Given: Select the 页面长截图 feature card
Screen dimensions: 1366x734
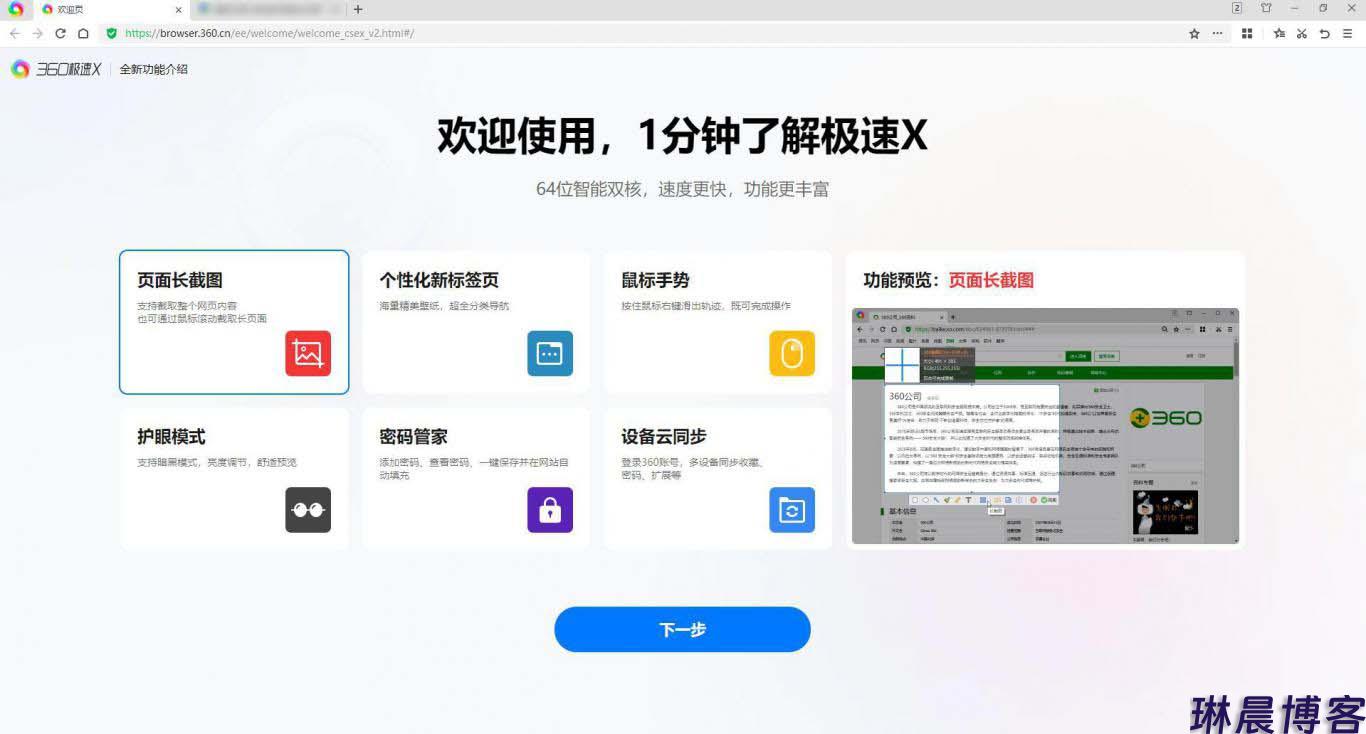Looking at the screenshot, I should [x=234, y=322].
